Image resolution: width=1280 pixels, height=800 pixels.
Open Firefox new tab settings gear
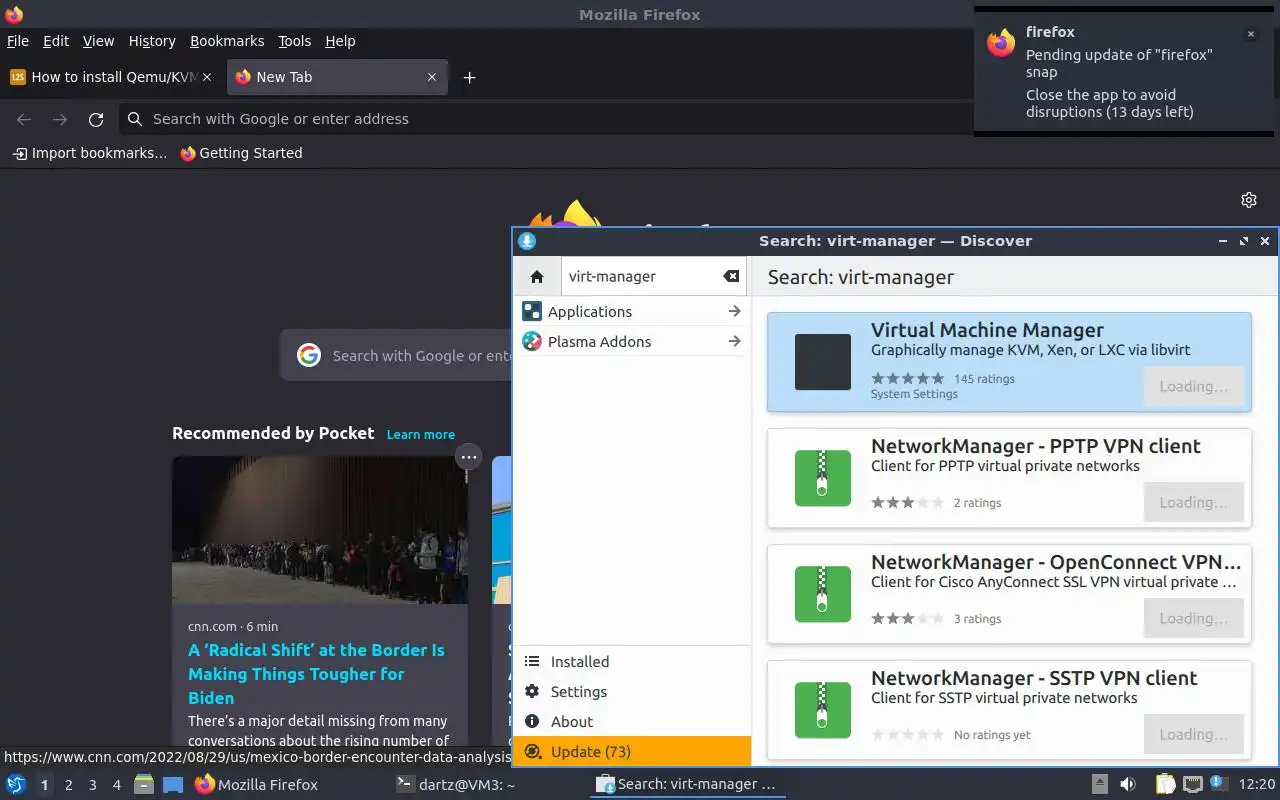click(1249, 200)
